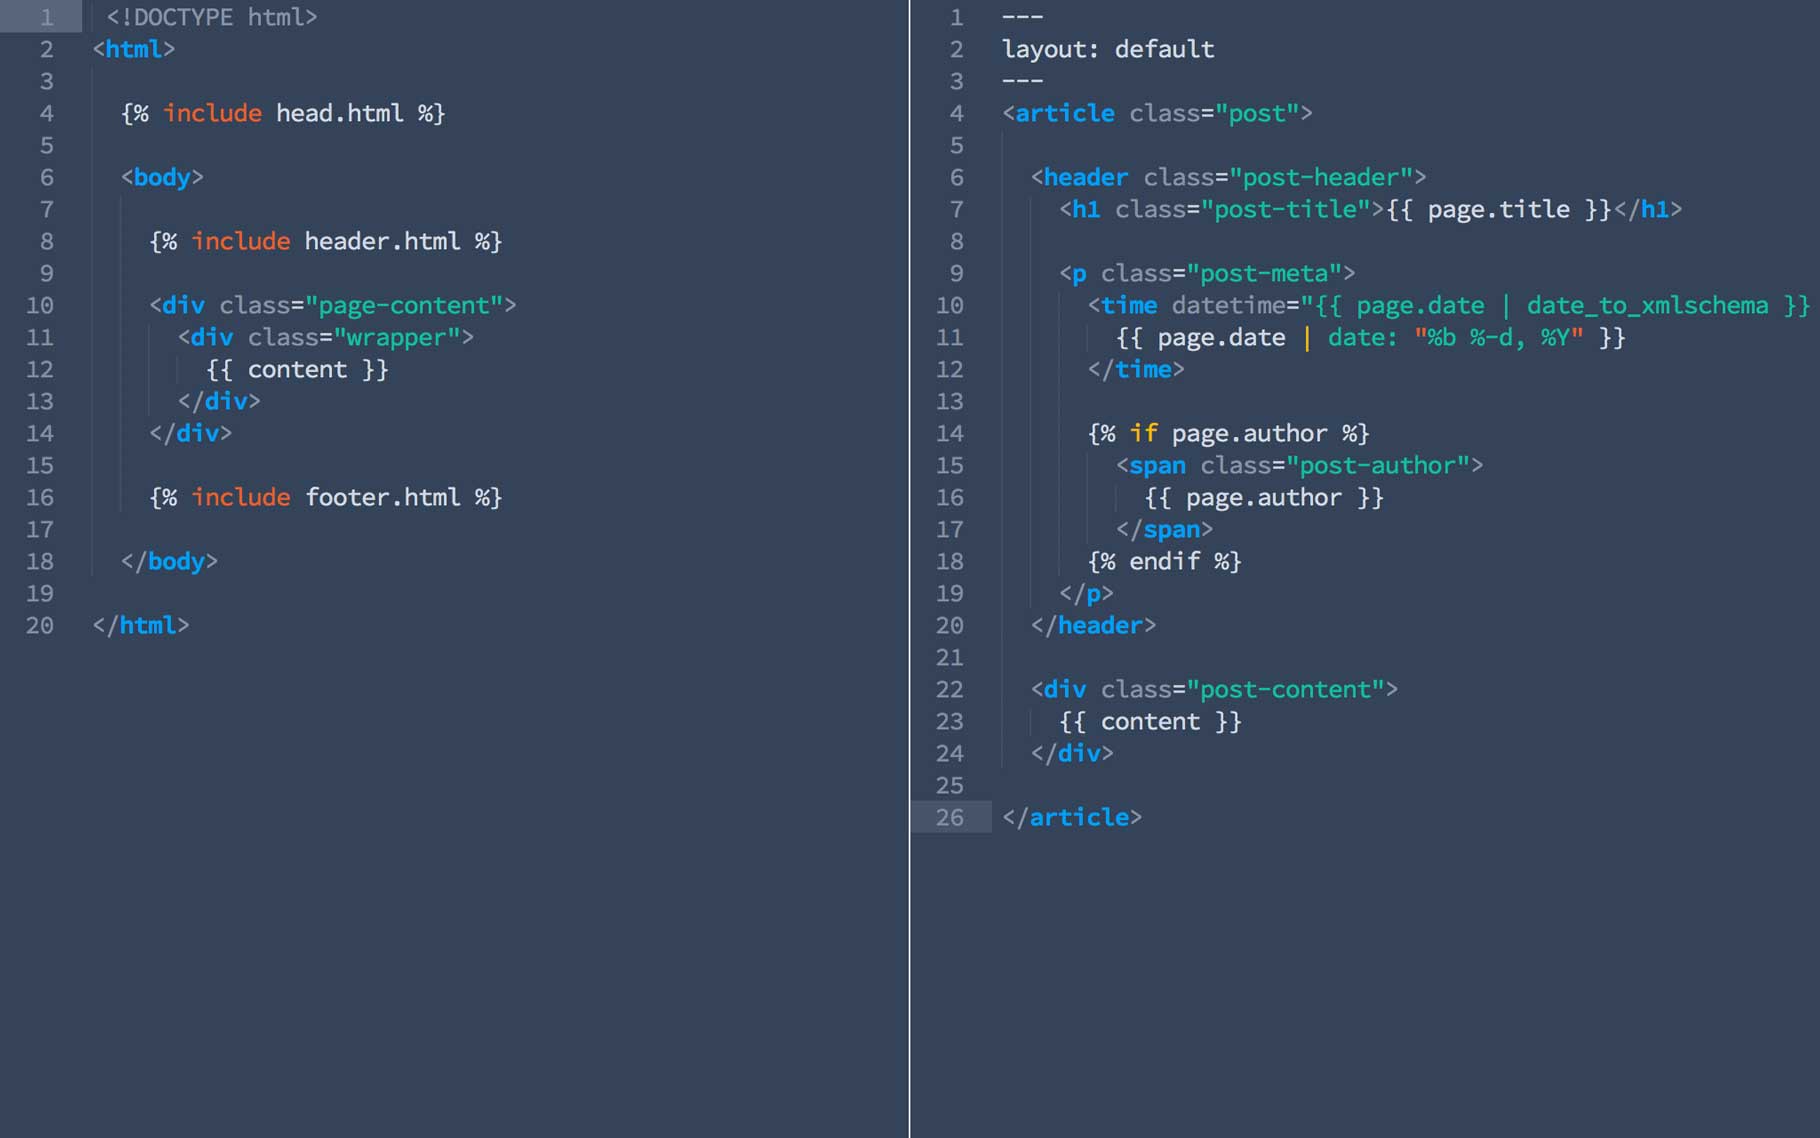Click line number 26 in right pane gutter
1820x1138 pixels.
949,817
